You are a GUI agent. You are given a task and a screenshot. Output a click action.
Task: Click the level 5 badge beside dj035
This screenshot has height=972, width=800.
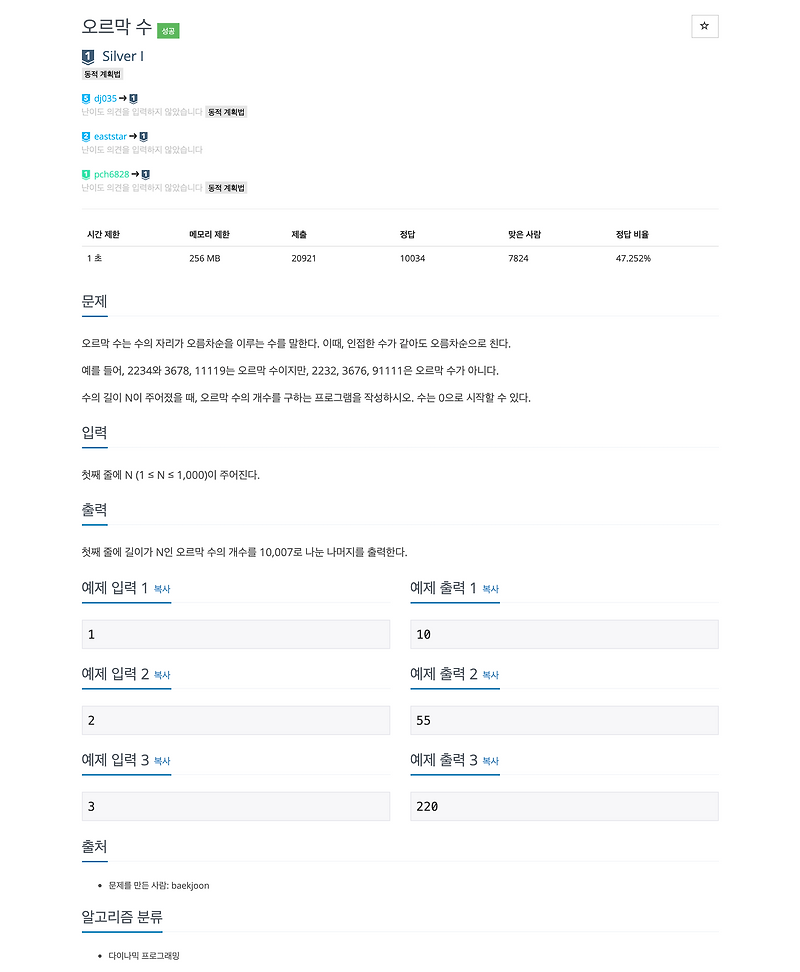click(84, 99)
